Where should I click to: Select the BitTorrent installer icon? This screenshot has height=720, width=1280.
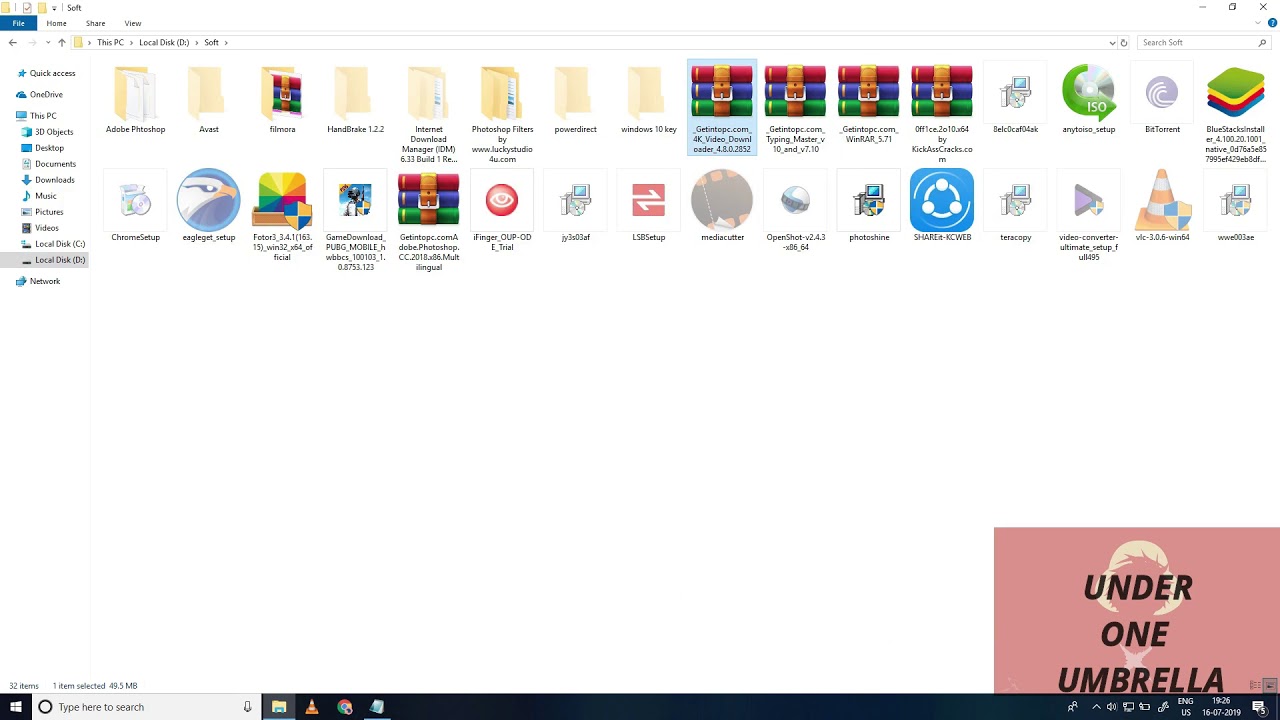point(1162,93)
